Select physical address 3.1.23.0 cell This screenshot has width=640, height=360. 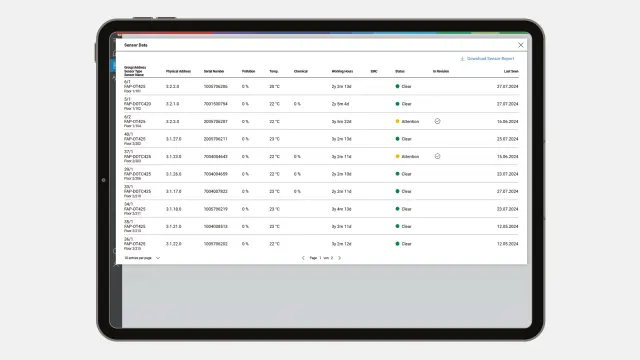click(173, 156)
